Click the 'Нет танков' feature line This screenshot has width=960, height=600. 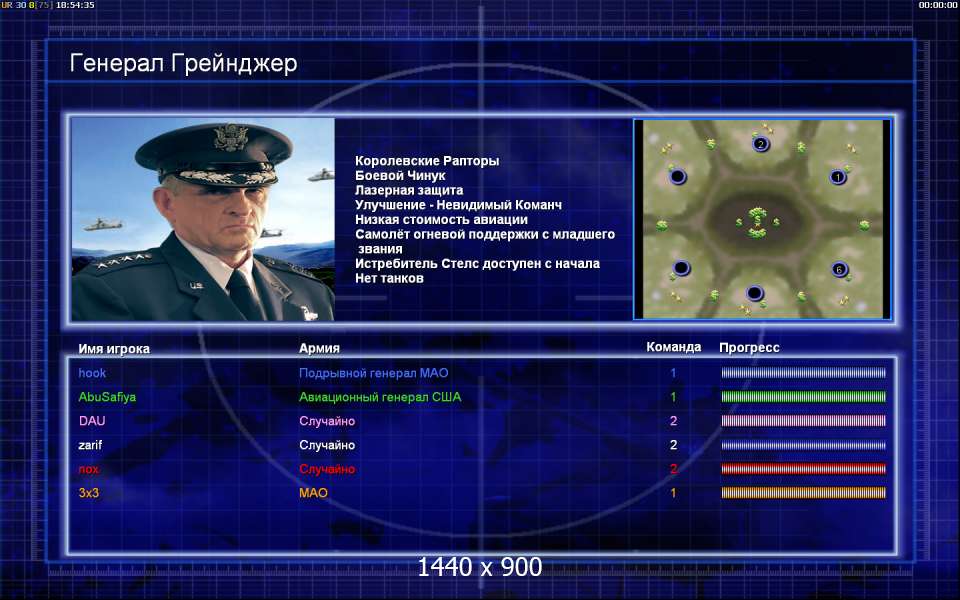pos(389,279)
